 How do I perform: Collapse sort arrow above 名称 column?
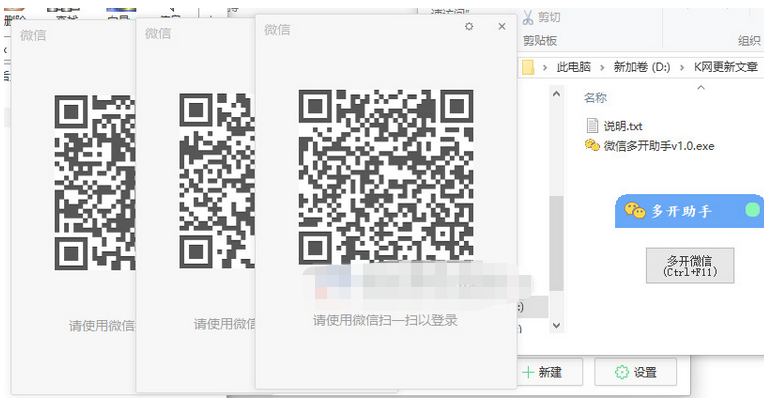[701, 88]
